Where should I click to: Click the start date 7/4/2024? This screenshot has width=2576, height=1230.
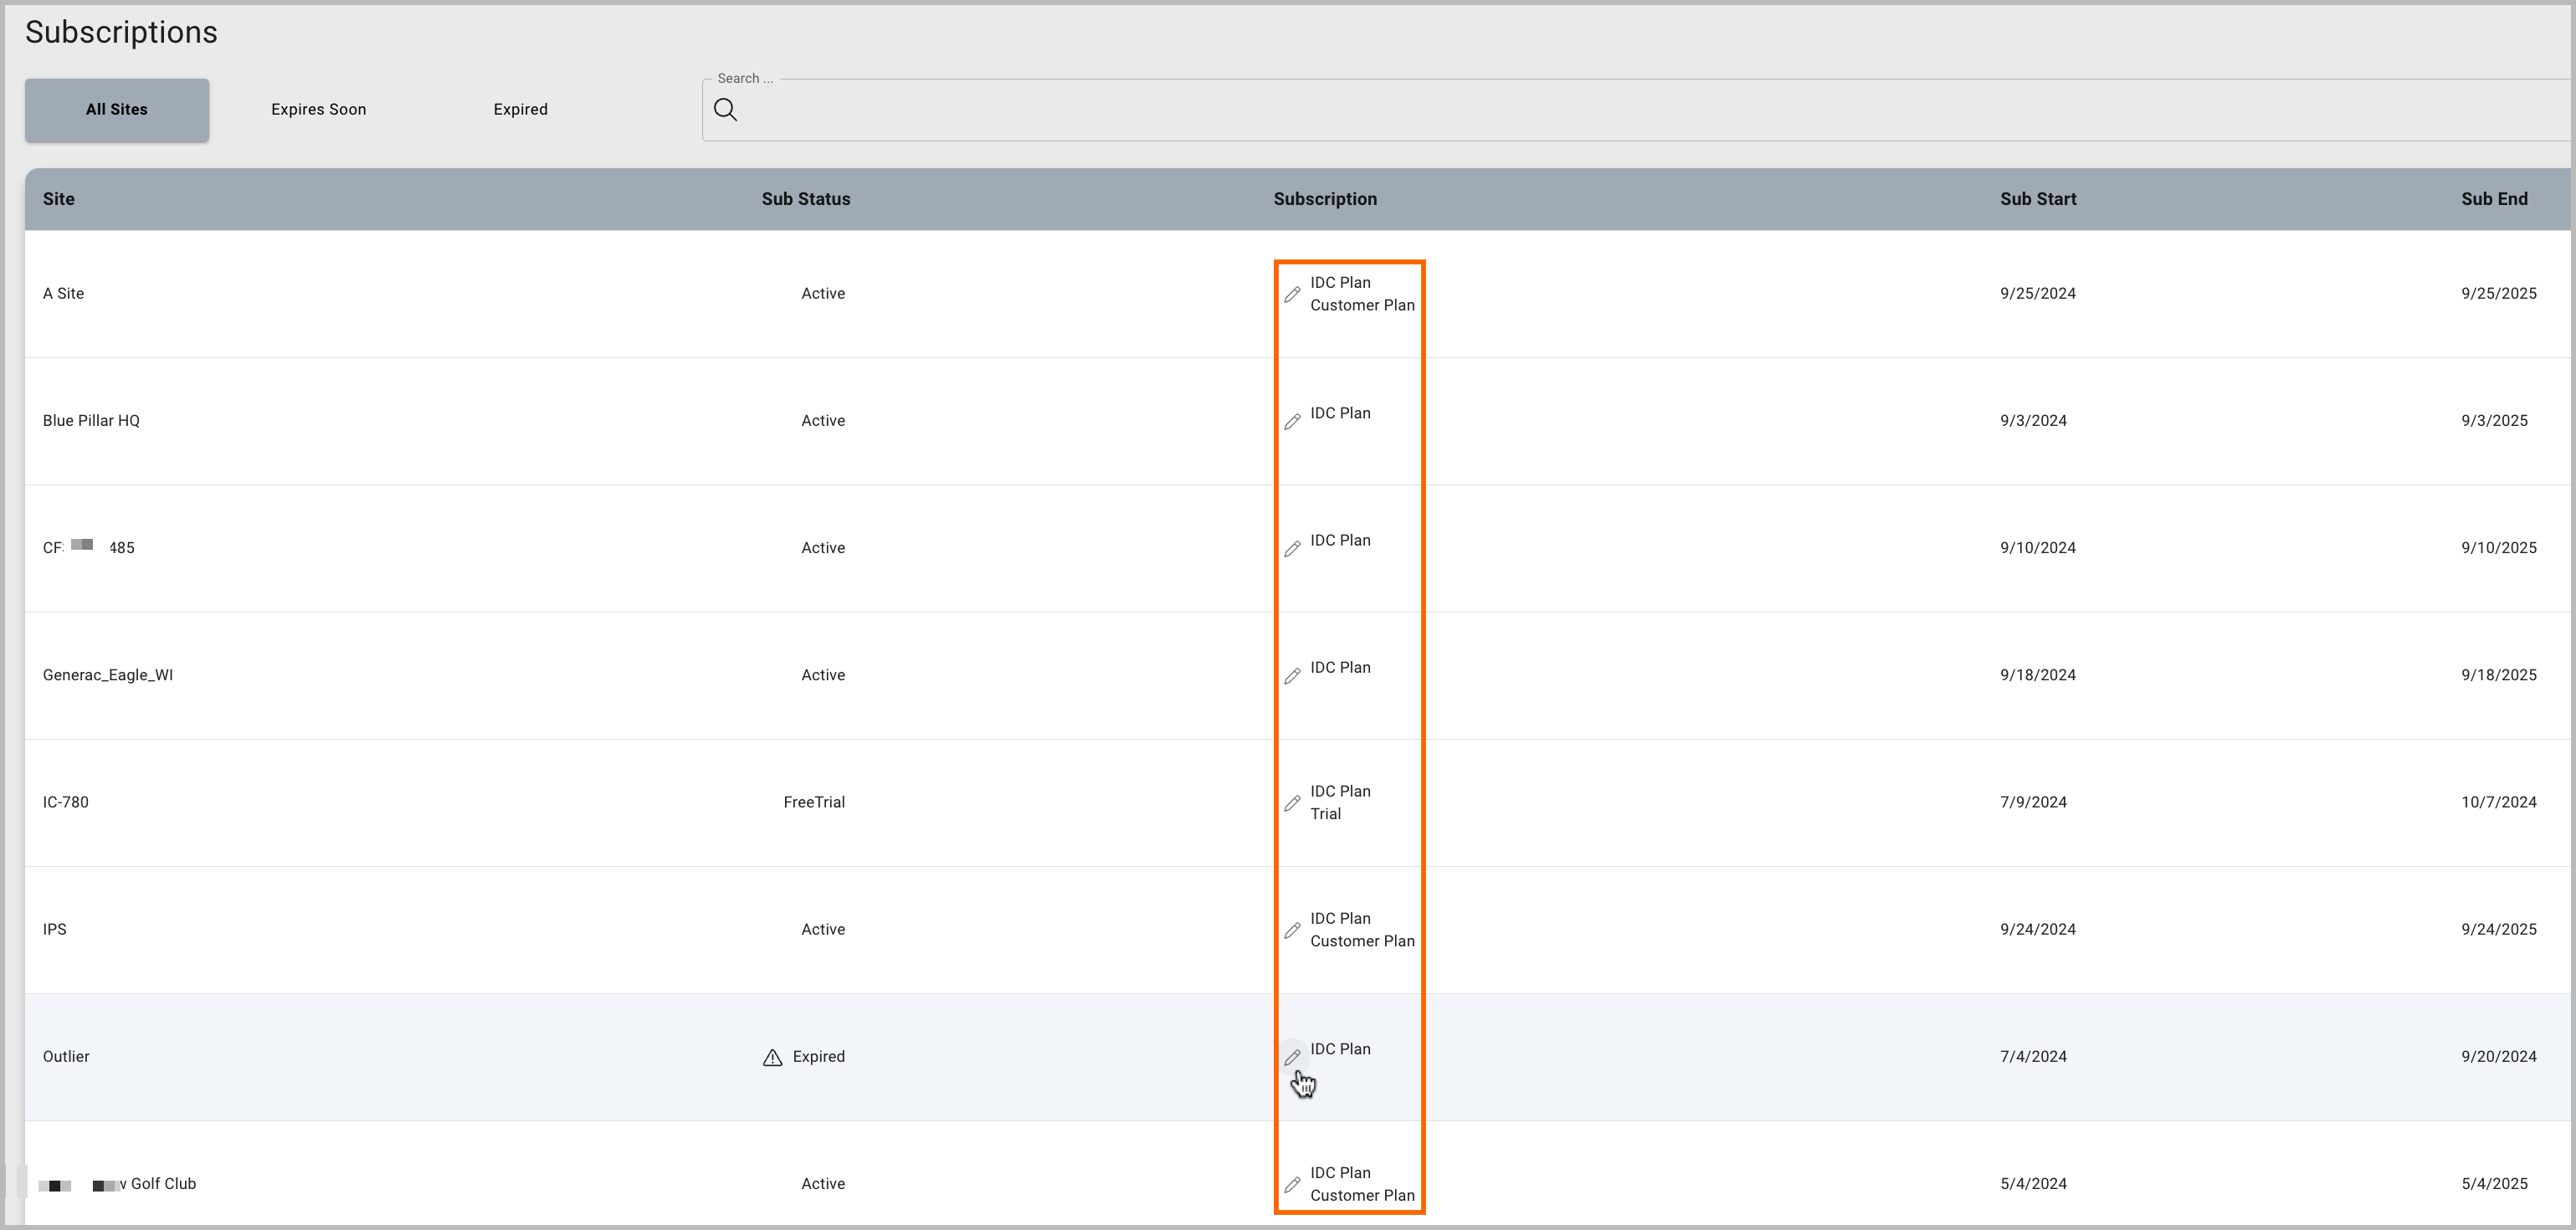2033,1056
